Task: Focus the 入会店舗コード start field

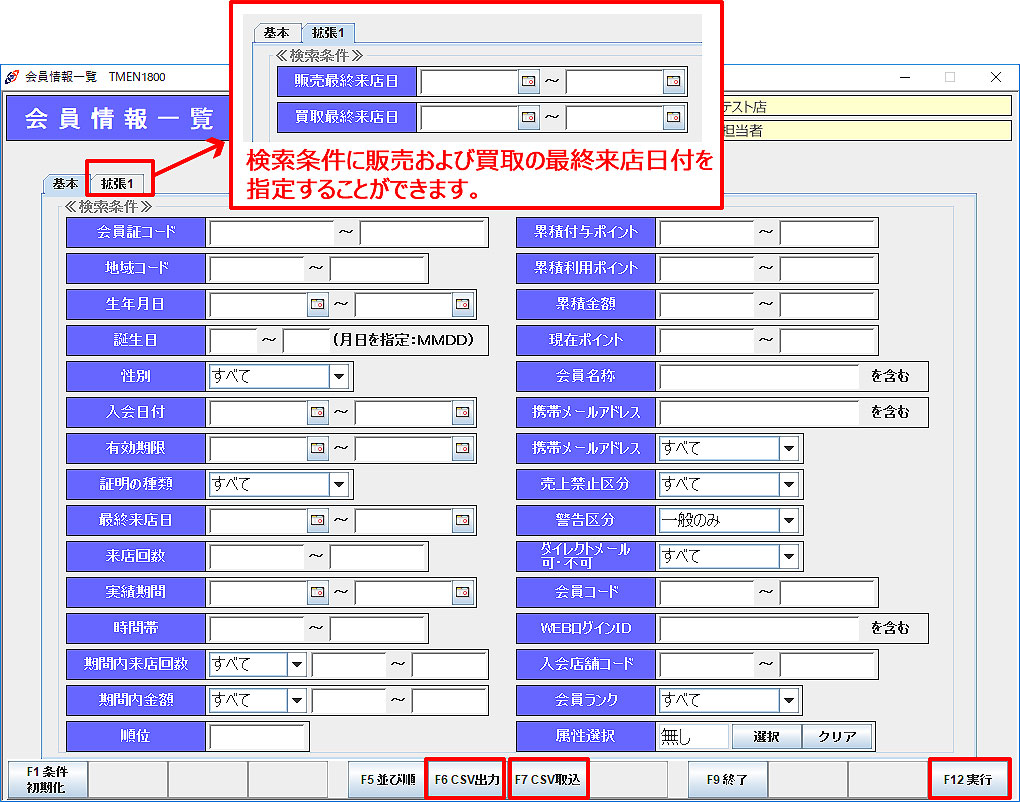Action: click(x=706, y=664)
